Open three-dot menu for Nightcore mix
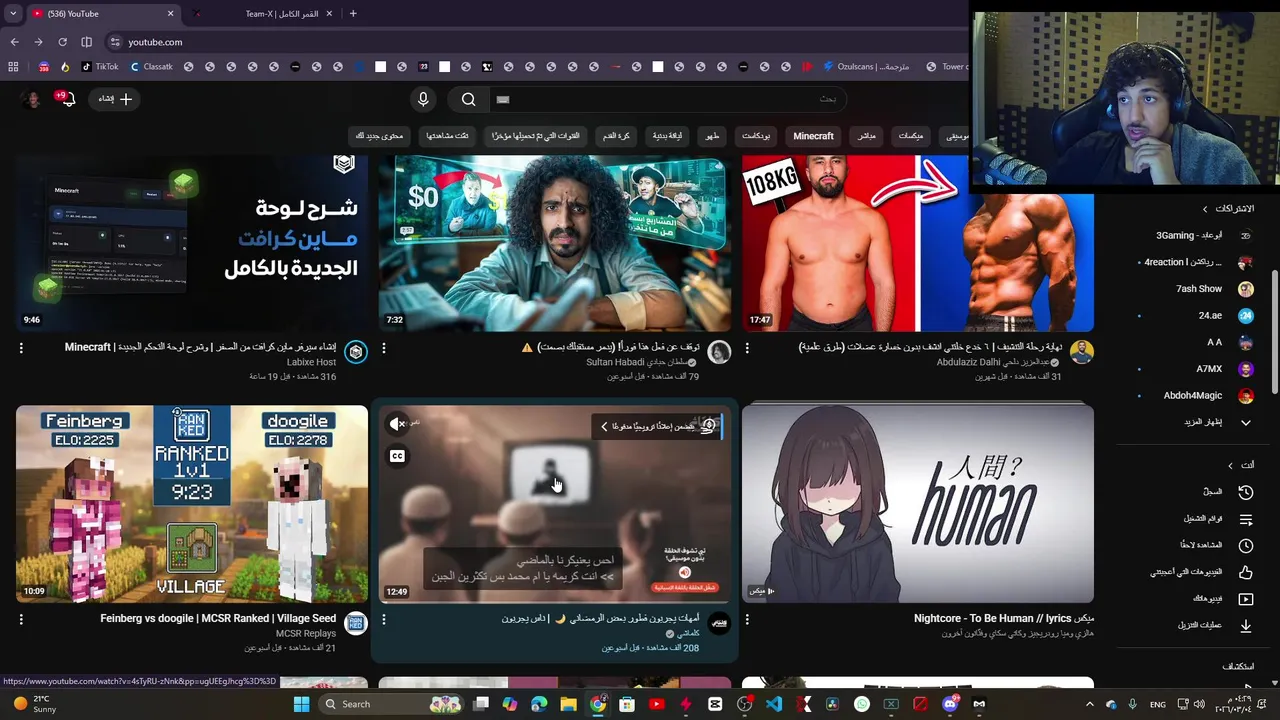Viewport: 1280px width, 720px height. click(x=747, y=619)
